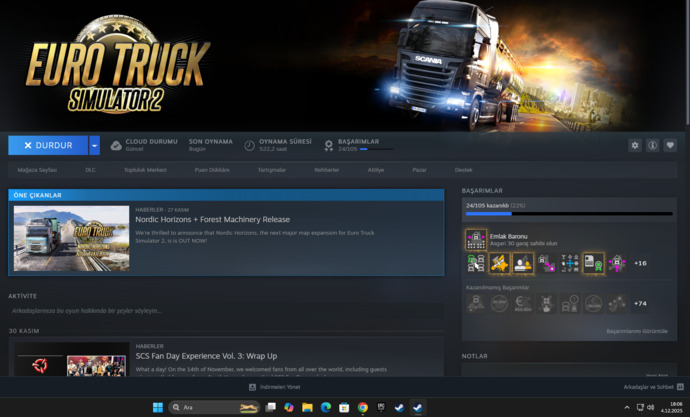Click the green trucks achievement icon
Screen dimensions: 690x417
476,263
